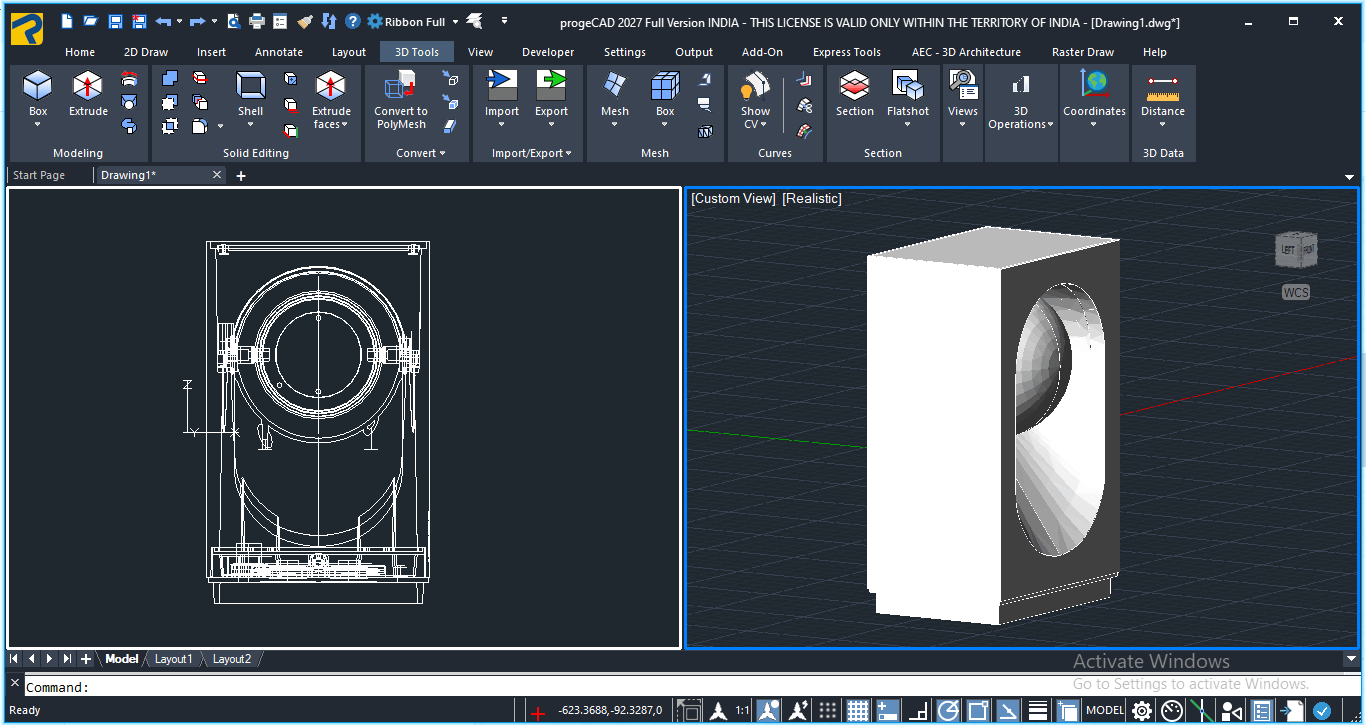The width and height of the screenshot is (1366, 725).
Task: Toggle lineweight display in status bar
Action: [1038, 711]
